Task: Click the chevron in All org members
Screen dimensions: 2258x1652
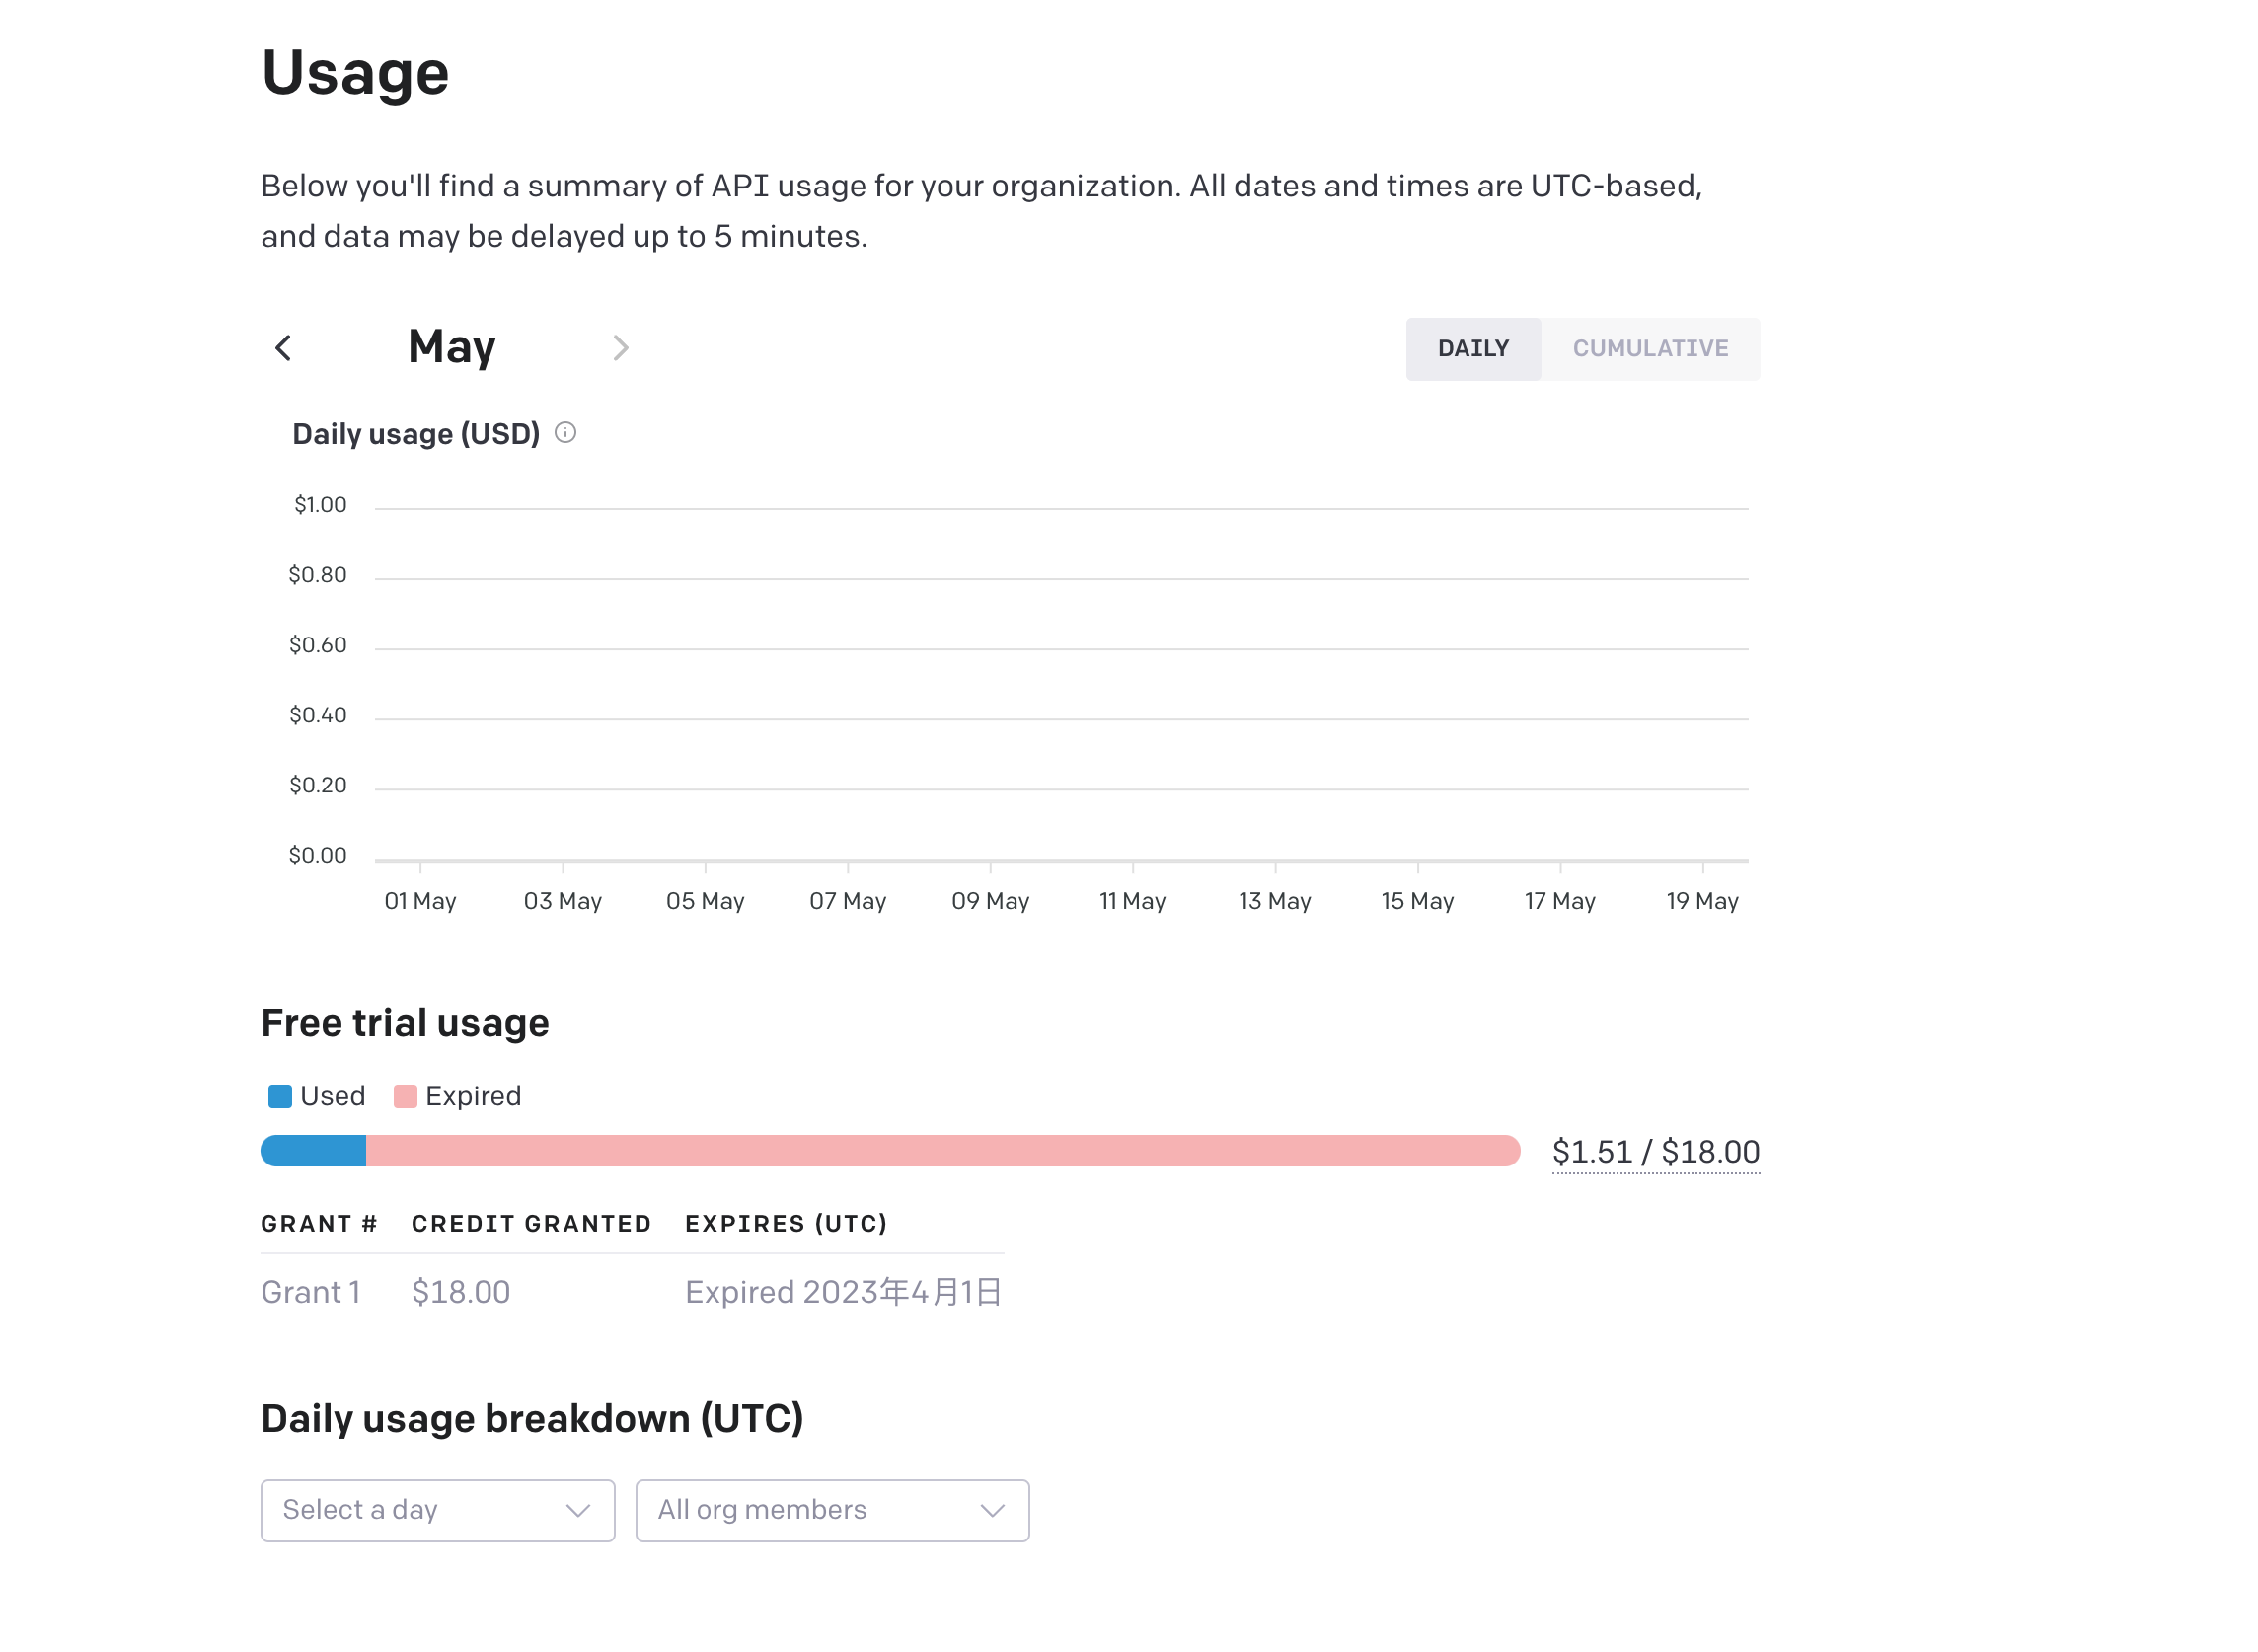Action: pos(991,1510)
